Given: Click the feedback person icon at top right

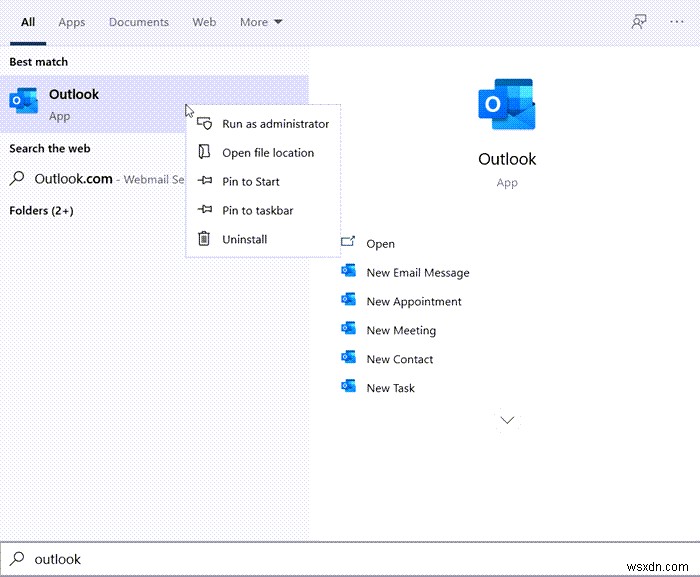Looking at the screenshot, I should pyautogui.click(x=639, y=21).
